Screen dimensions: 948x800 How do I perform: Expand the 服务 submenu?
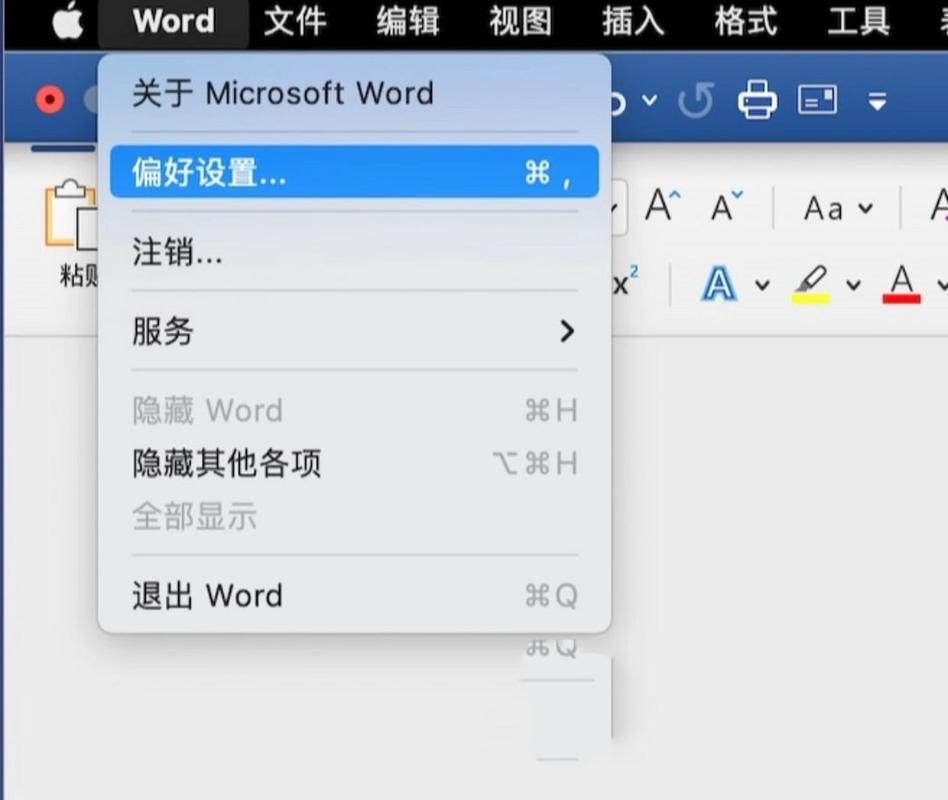pyautogui.click(x=354, y=331)
